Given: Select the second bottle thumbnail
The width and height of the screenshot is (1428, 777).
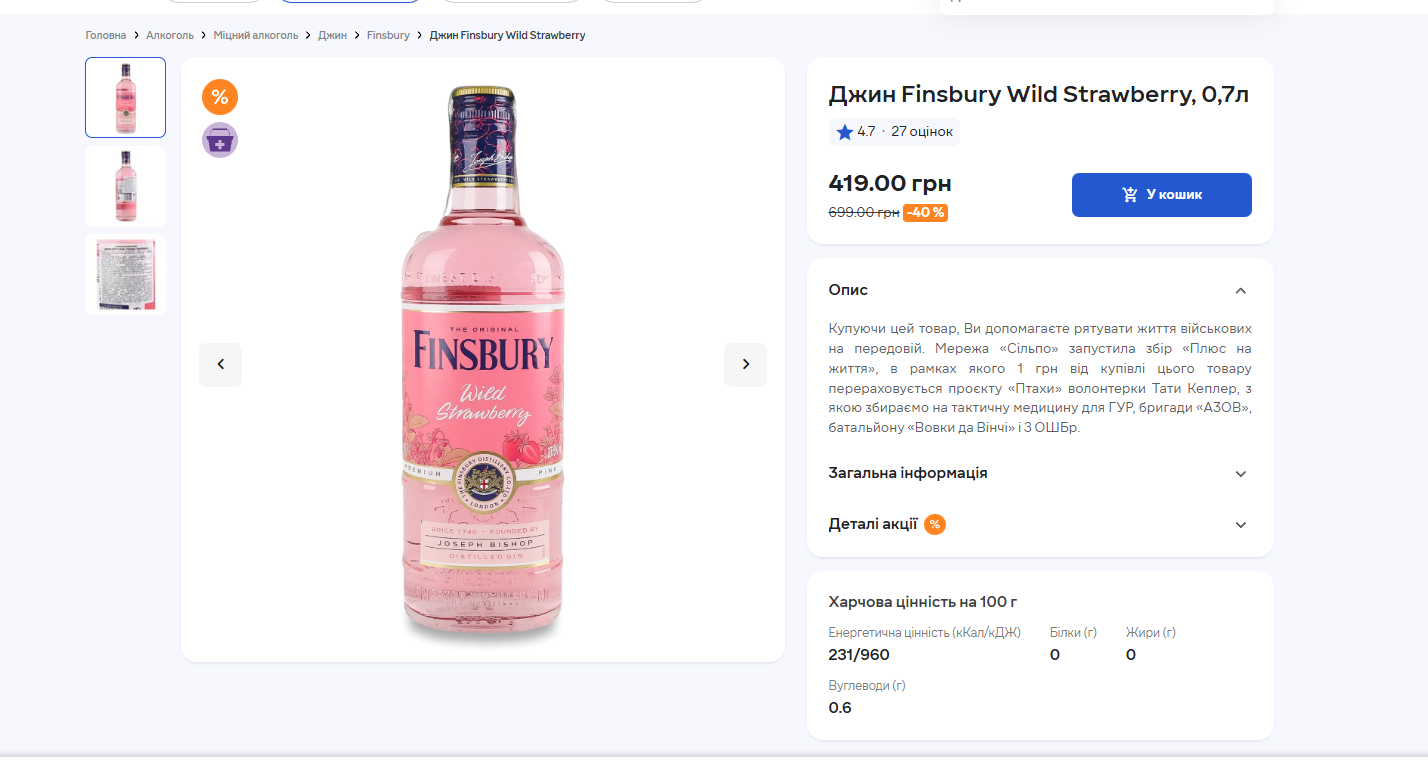Looking at the screenshot, I should tap(126, 186).
